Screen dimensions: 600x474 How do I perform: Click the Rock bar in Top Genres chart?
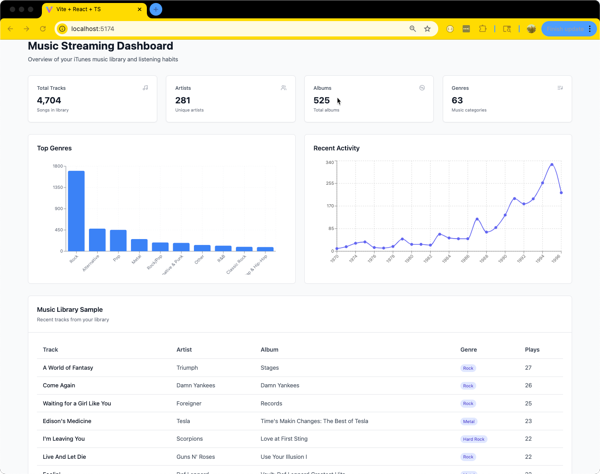pos(76,211)
